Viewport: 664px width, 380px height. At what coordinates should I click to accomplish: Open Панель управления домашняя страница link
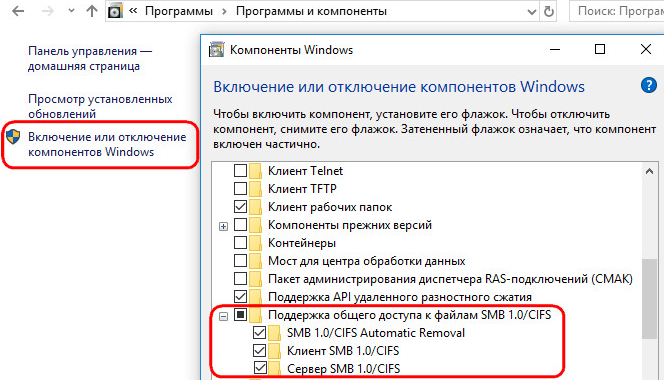90,58
